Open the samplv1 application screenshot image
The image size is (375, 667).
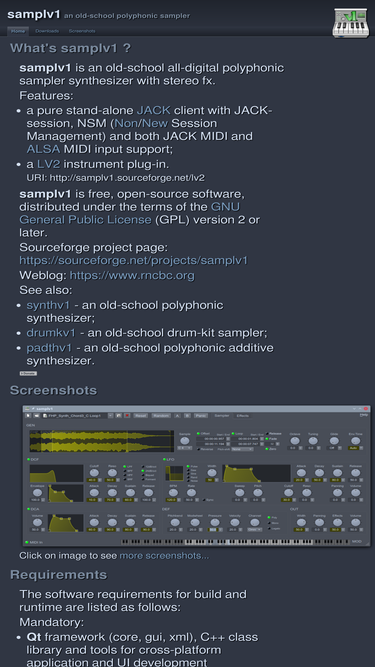click(196, 476)
